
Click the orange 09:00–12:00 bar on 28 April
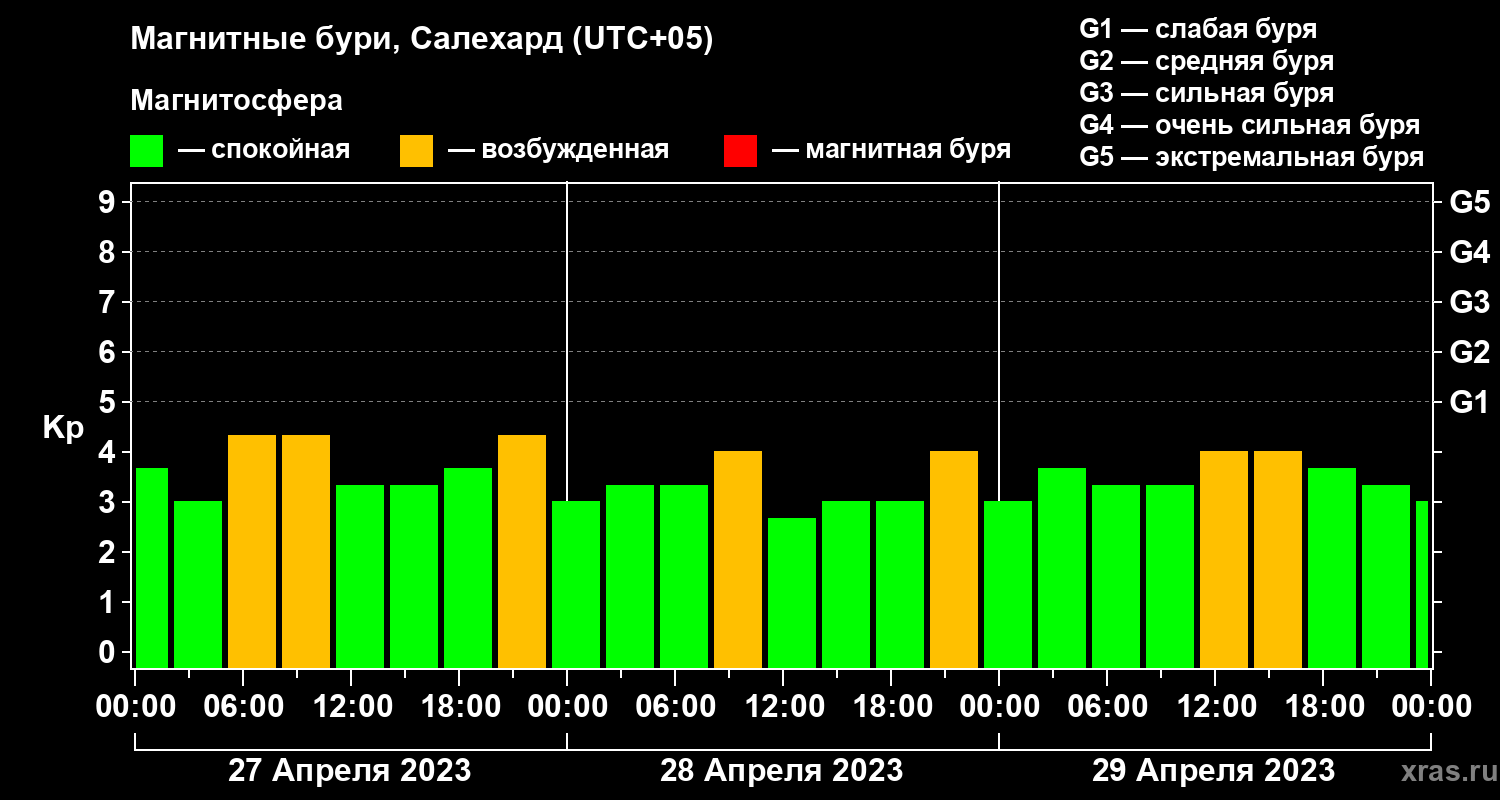point(738,559)
